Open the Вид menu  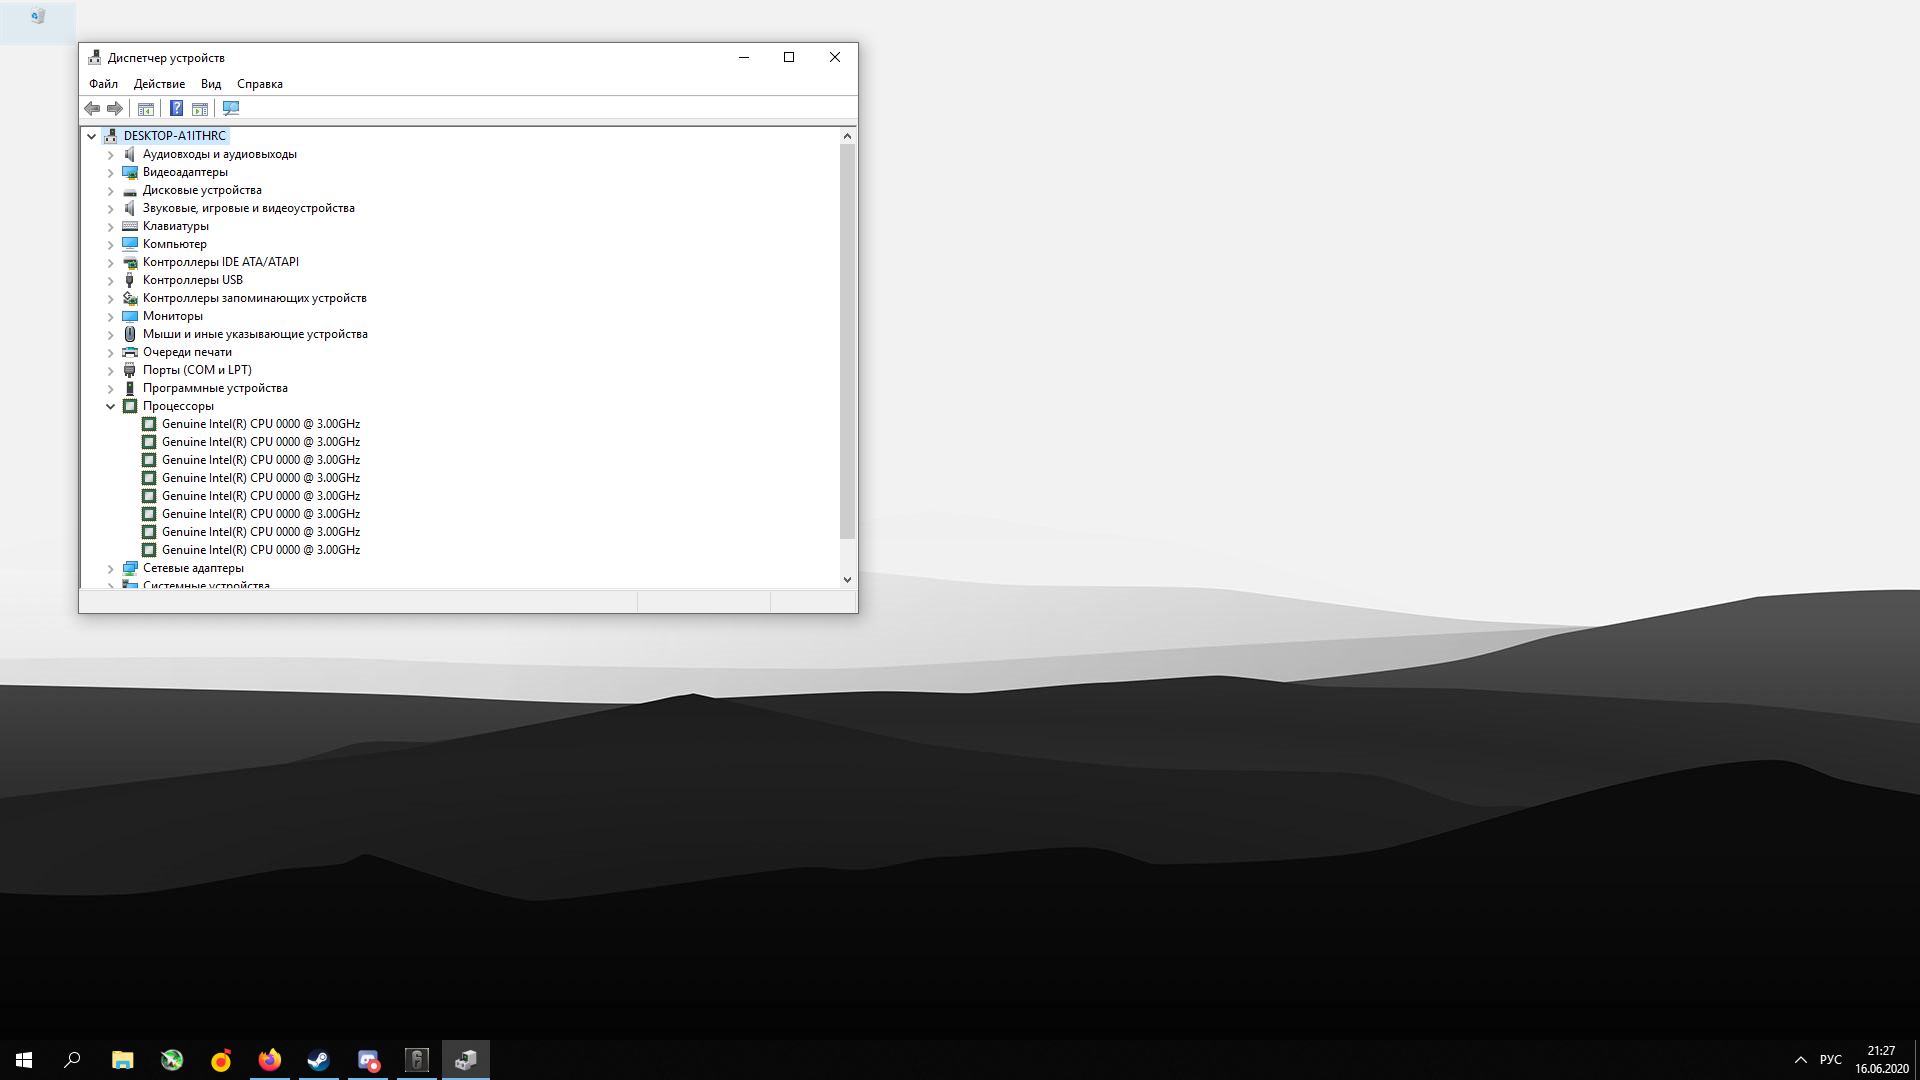pyautogui.click(x=210, y=84)
